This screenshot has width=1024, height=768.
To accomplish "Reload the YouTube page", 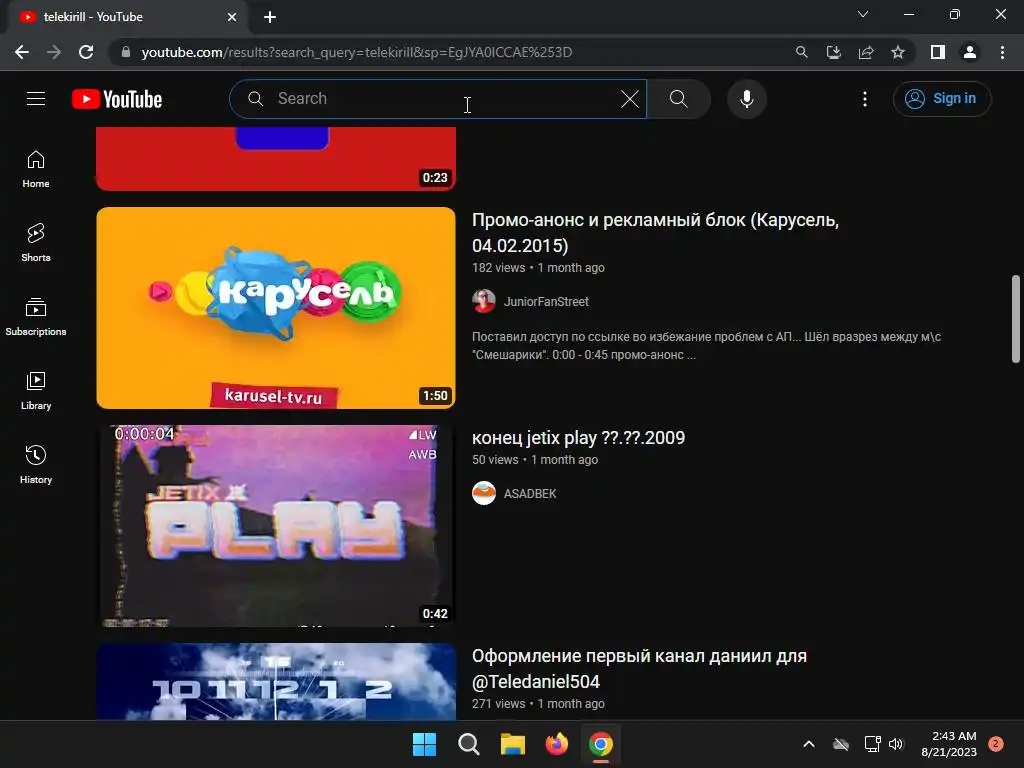I will 86,52.
